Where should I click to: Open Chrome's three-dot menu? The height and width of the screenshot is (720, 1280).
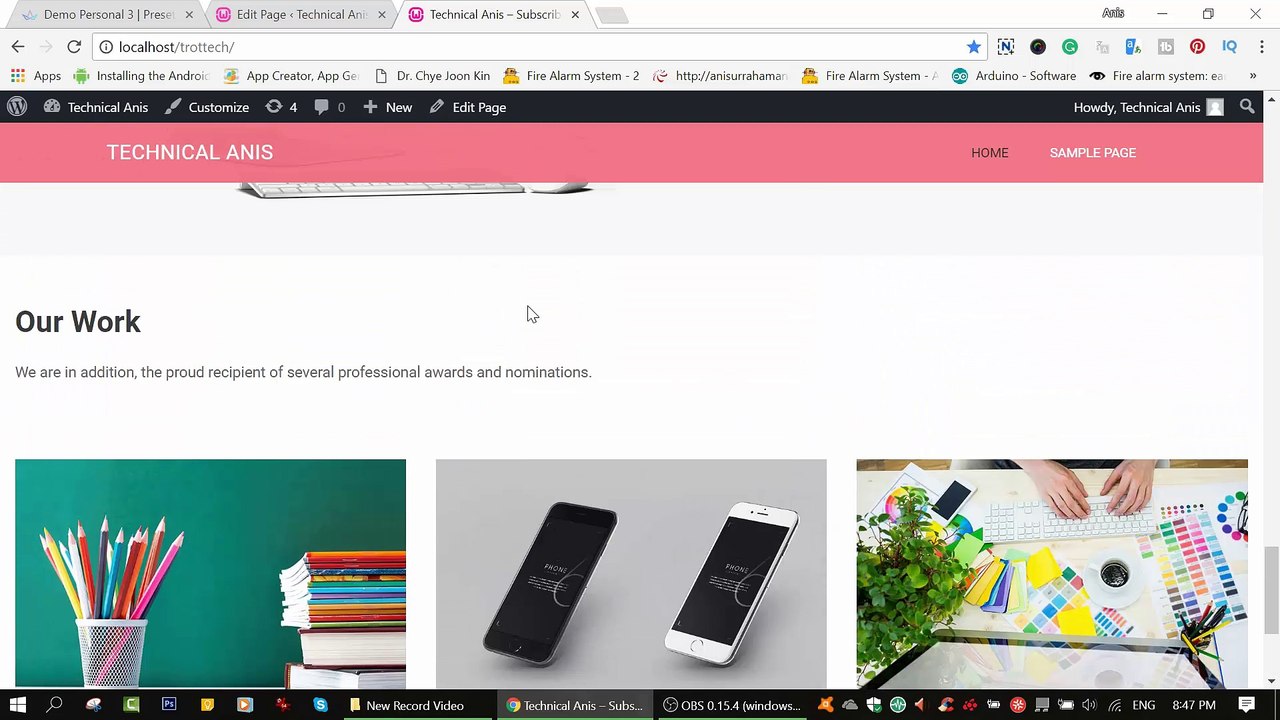click(1261, 47)
